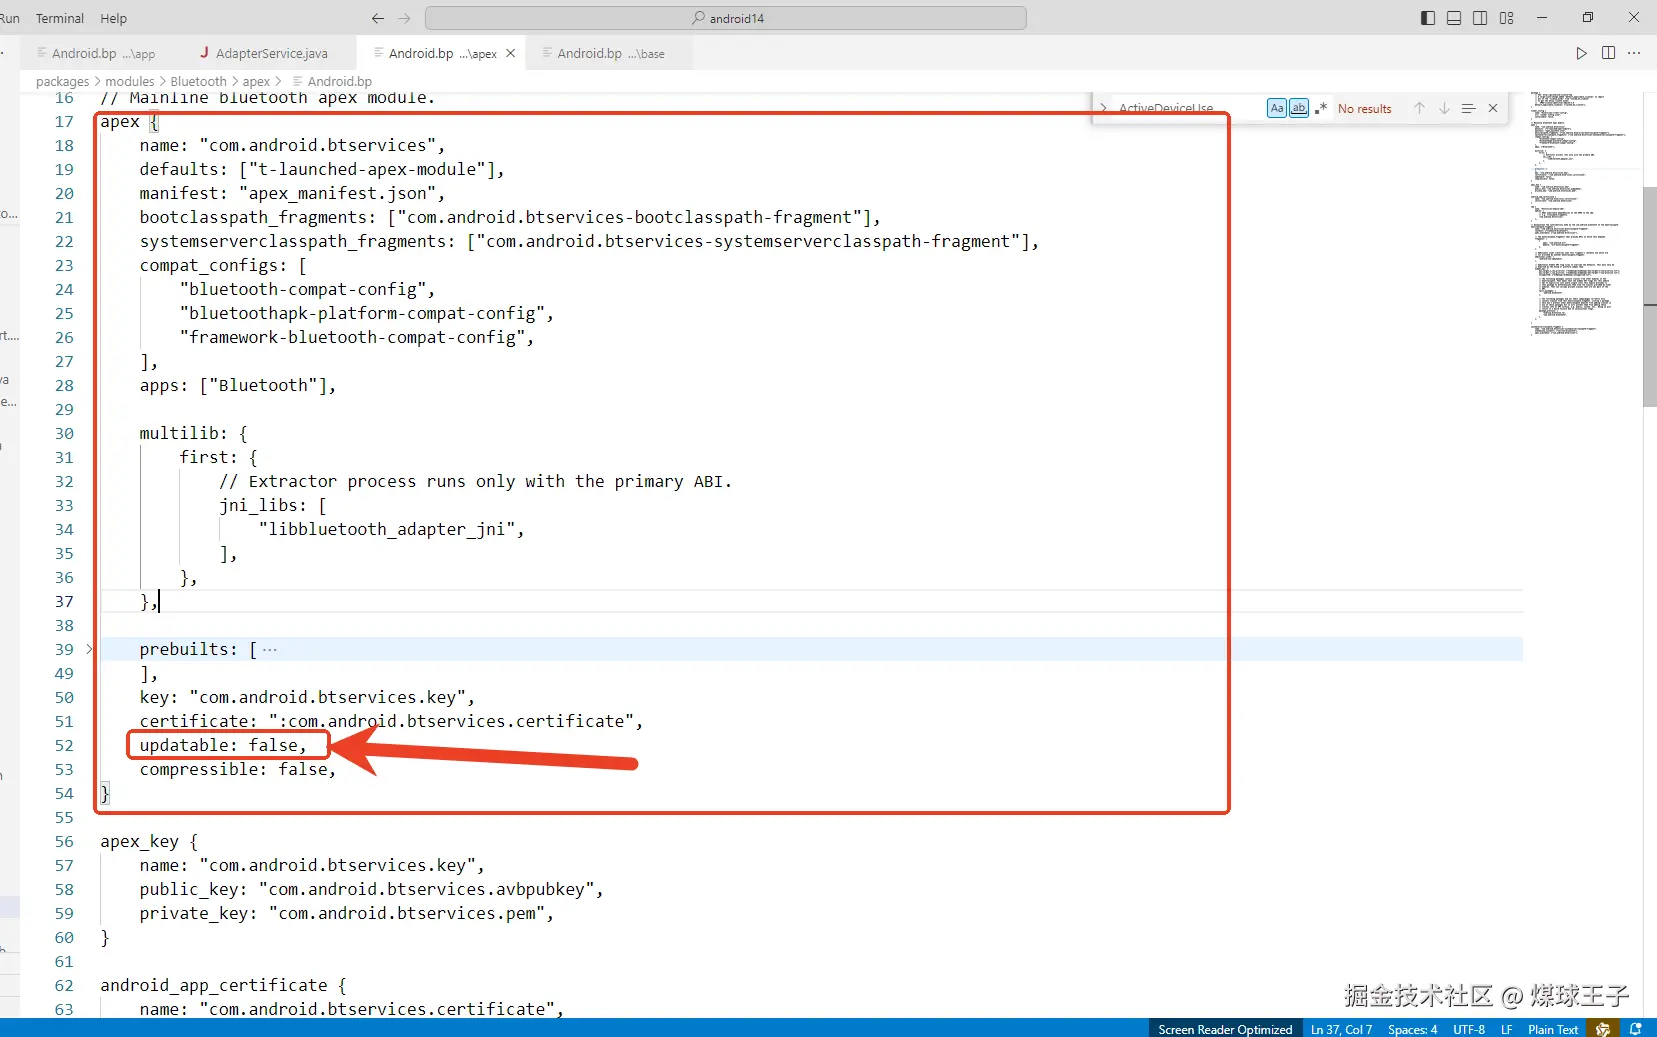Click the 'No results' find status text
The image size is (1657, 1037).
tap(1364, 109)
